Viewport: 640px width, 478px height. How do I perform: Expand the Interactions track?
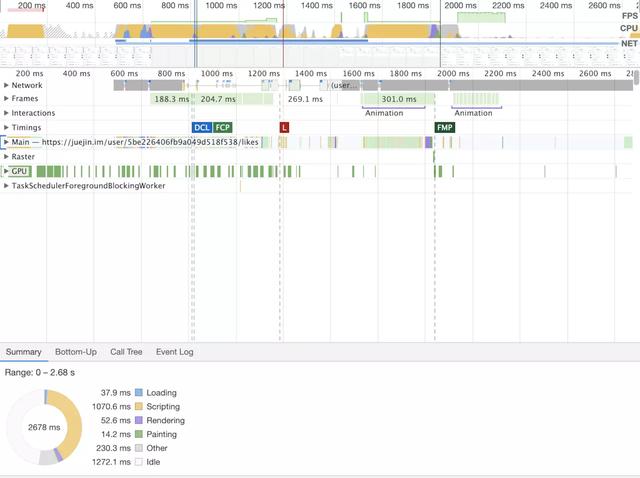pos(6,113)
